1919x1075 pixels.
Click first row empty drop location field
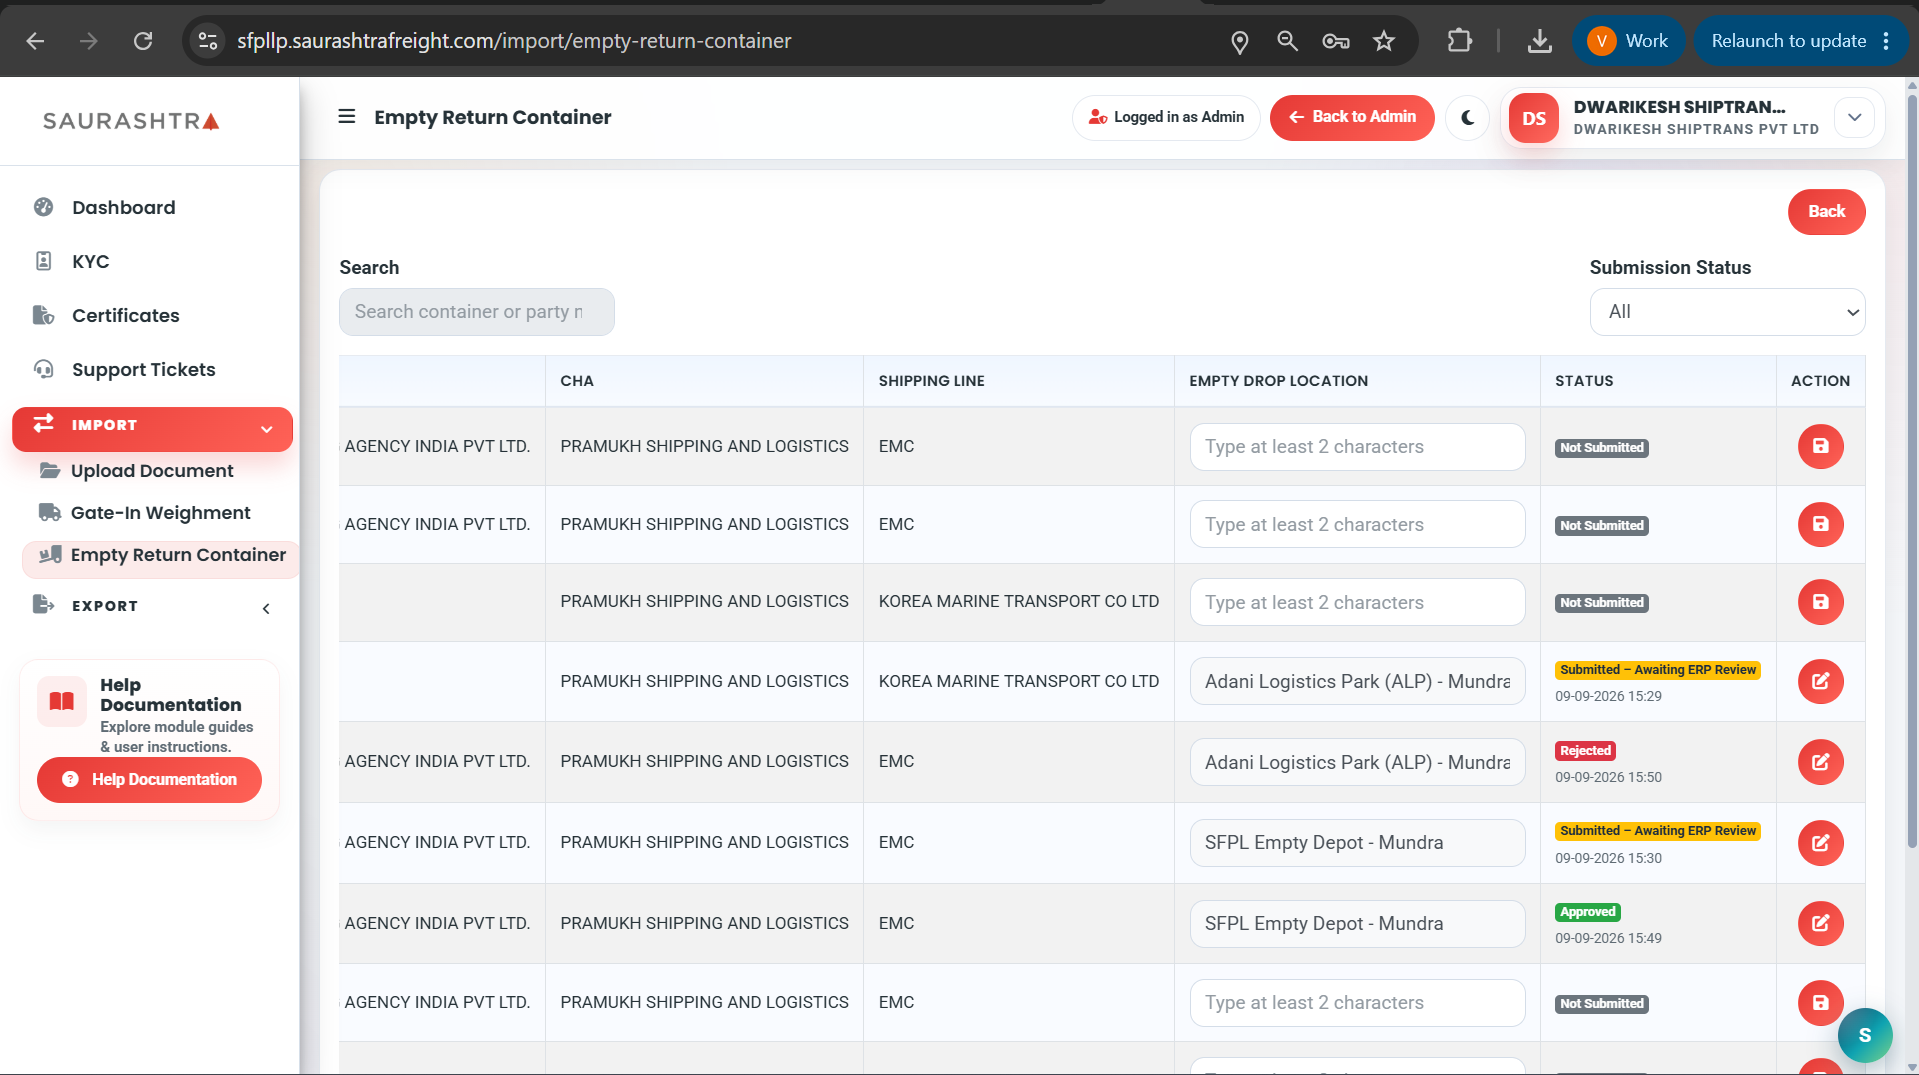[1357, 447]
